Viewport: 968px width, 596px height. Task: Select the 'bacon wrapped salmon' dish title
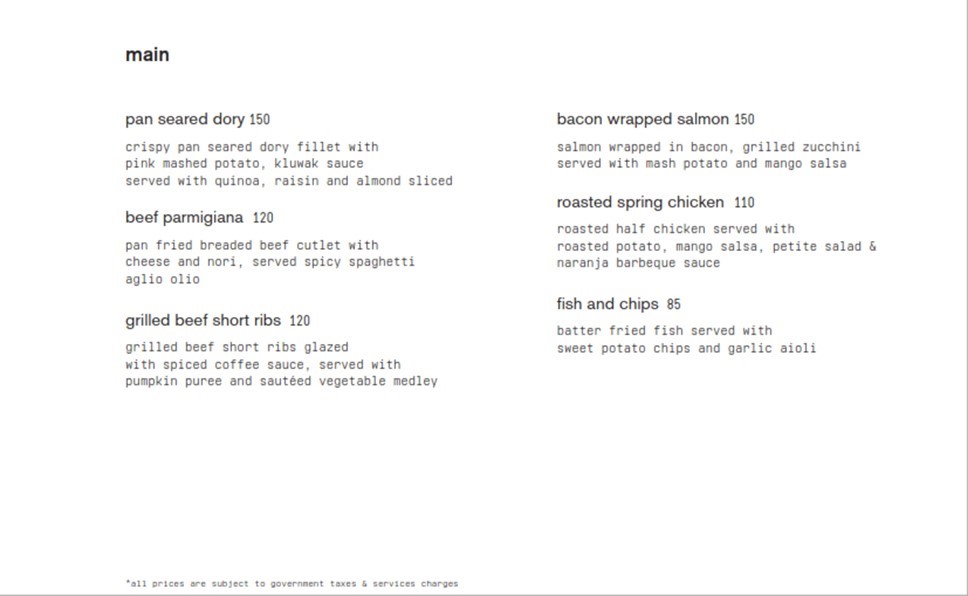pos(643,119)
